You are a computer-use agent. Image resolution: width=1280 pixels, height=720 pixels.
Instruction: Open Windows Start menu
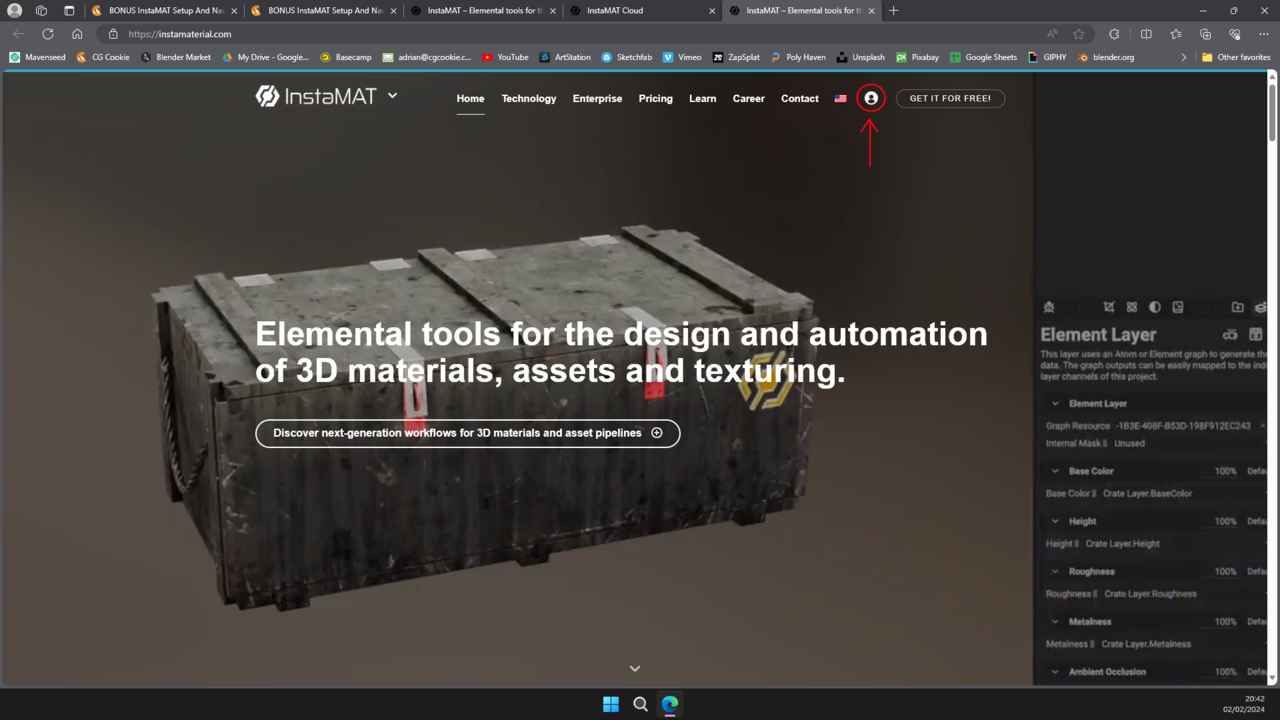(610, 704)
